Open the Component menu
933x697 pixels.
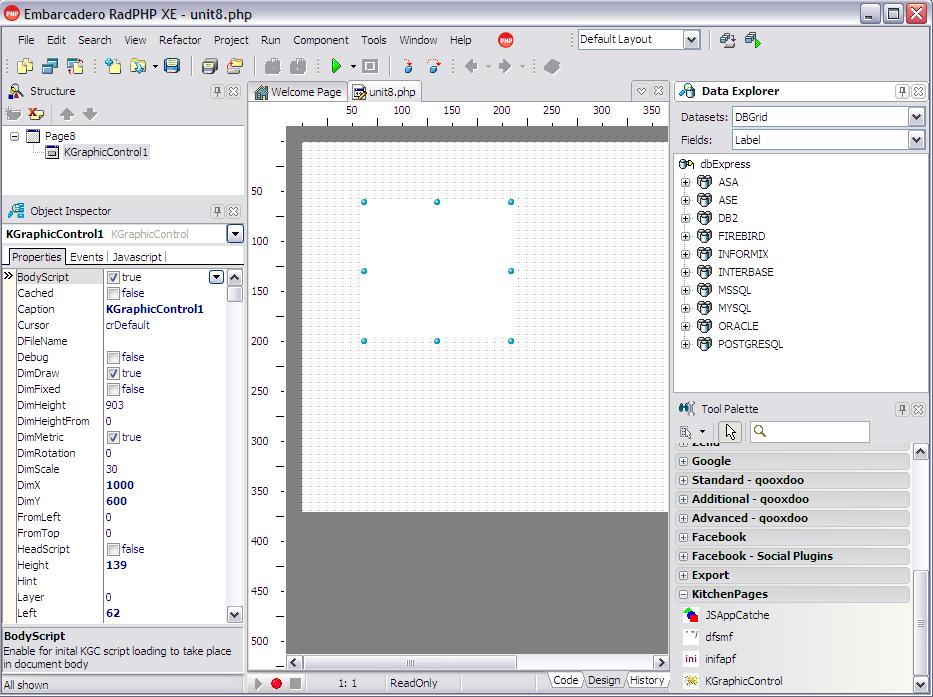pyautogui.click(x=321, y=40)
